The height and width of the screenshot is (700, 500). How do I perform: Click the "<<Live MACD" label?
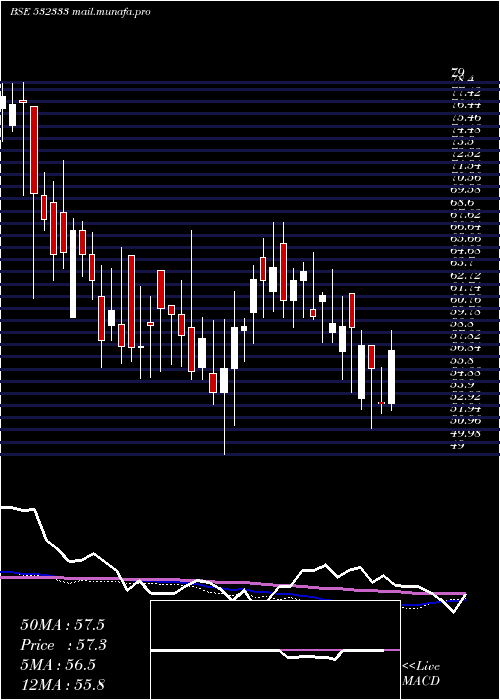point(421,674)
